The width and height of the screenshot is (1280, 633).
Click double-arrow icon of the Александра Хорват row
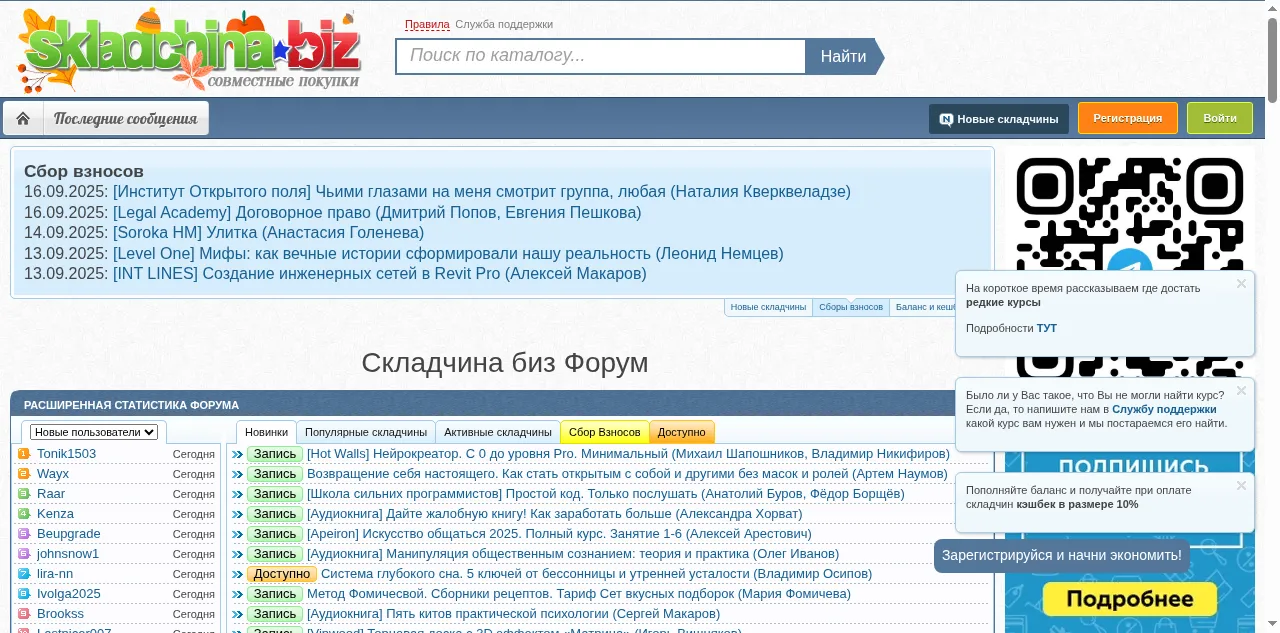[238, 514]
